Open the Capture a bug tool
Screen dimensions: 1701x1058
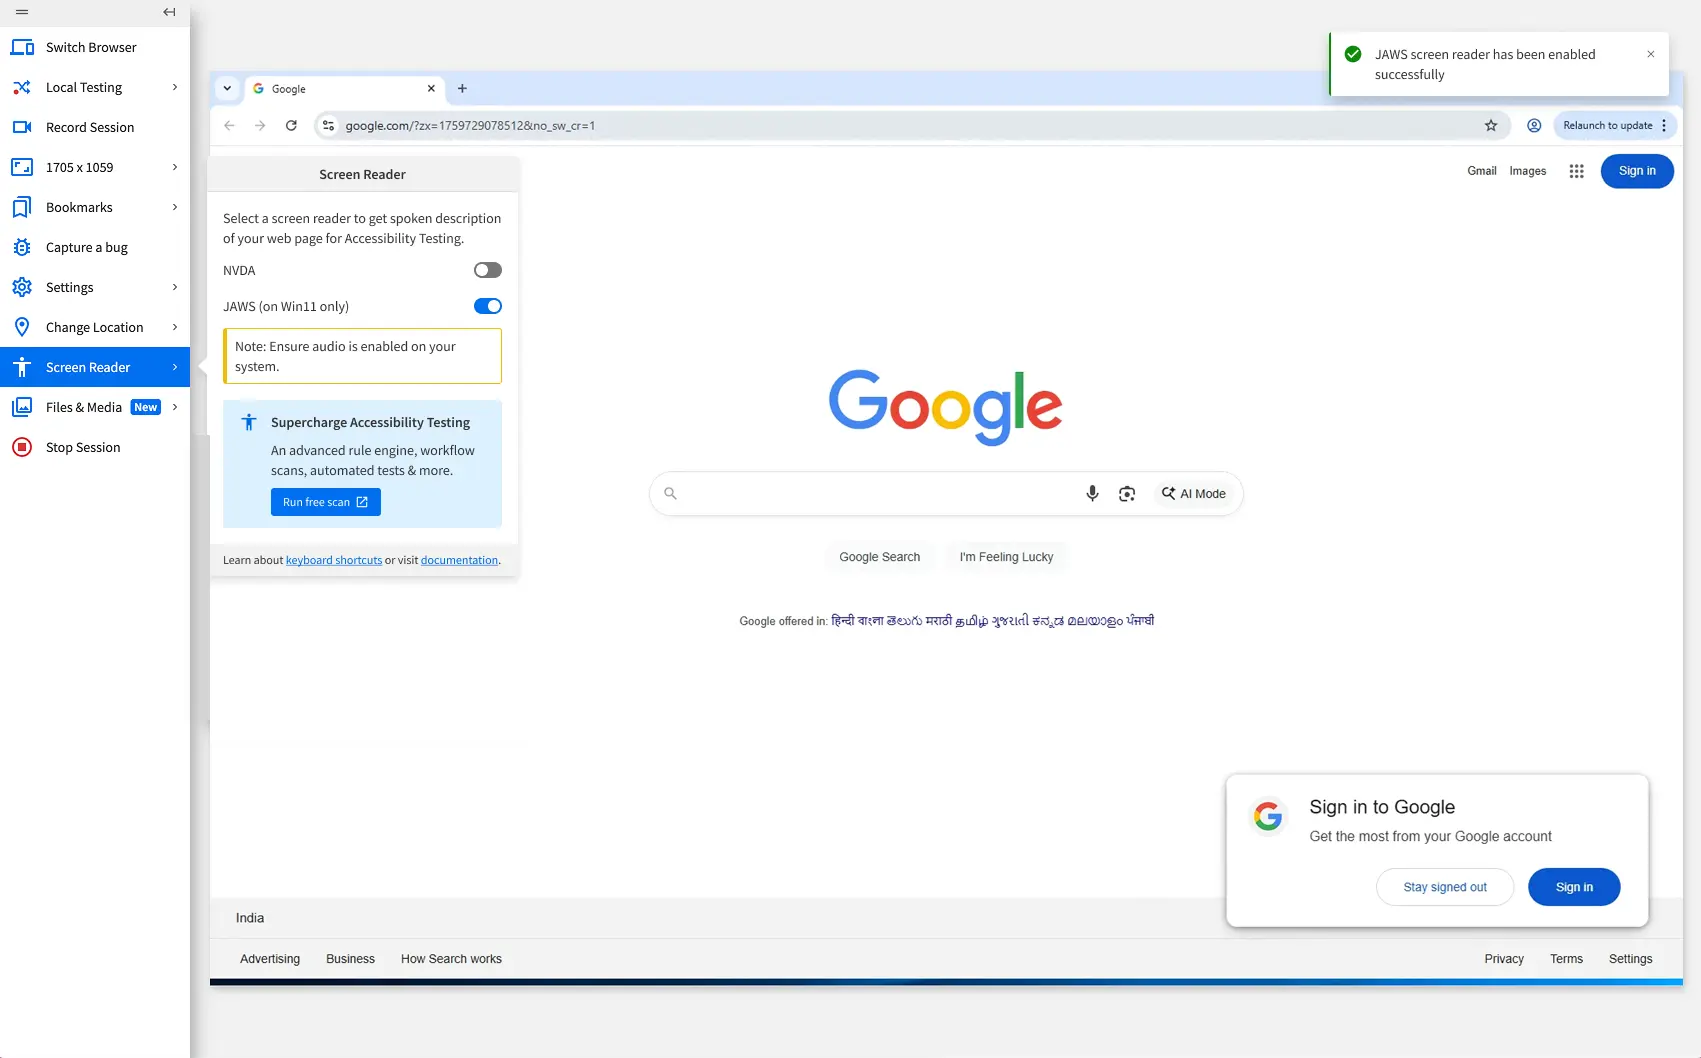(x=87, y=247)
